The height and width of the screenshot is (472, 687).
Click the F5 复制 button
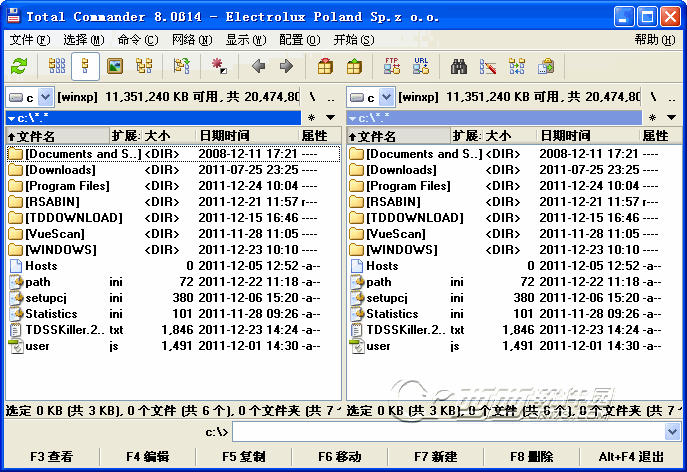click(x=244, y=457)
